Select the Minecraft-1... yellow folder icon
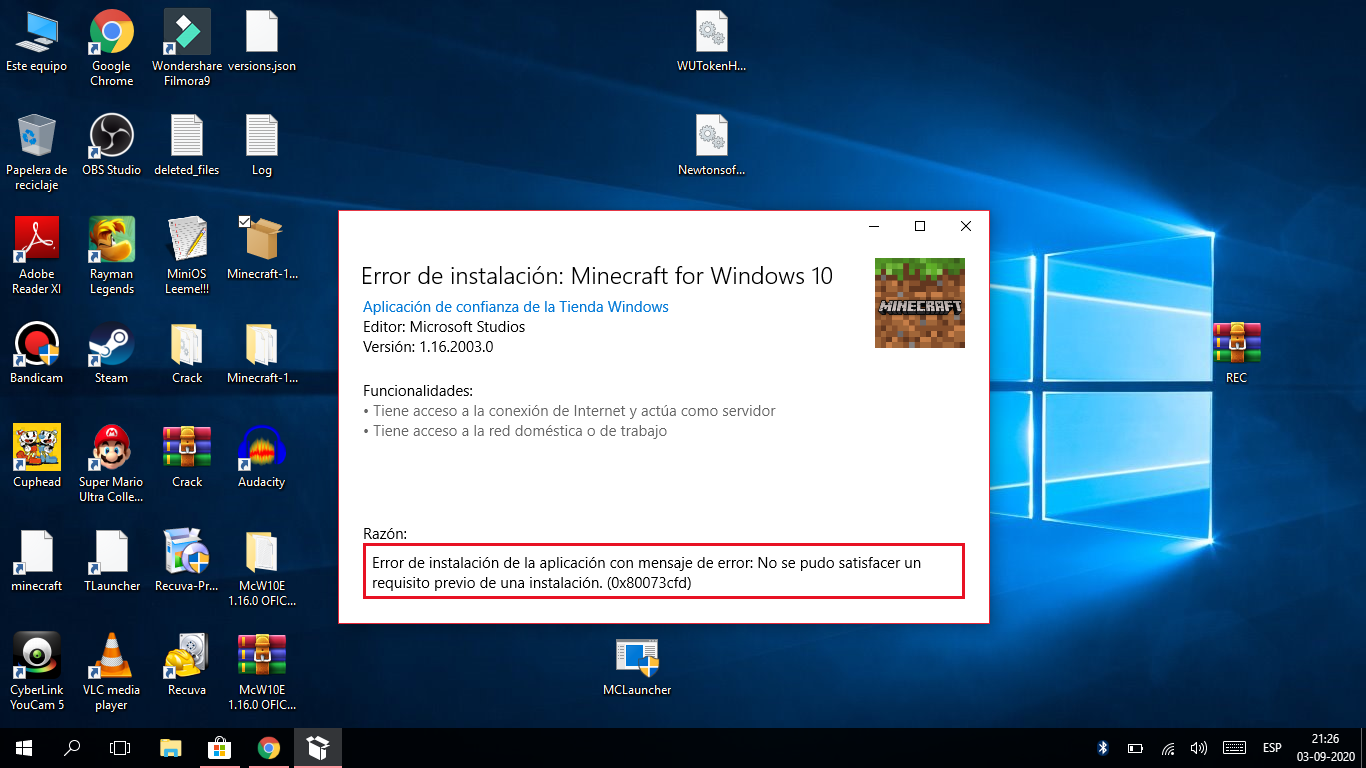This screenshot has width=1366, height=768. click(262, 354)
